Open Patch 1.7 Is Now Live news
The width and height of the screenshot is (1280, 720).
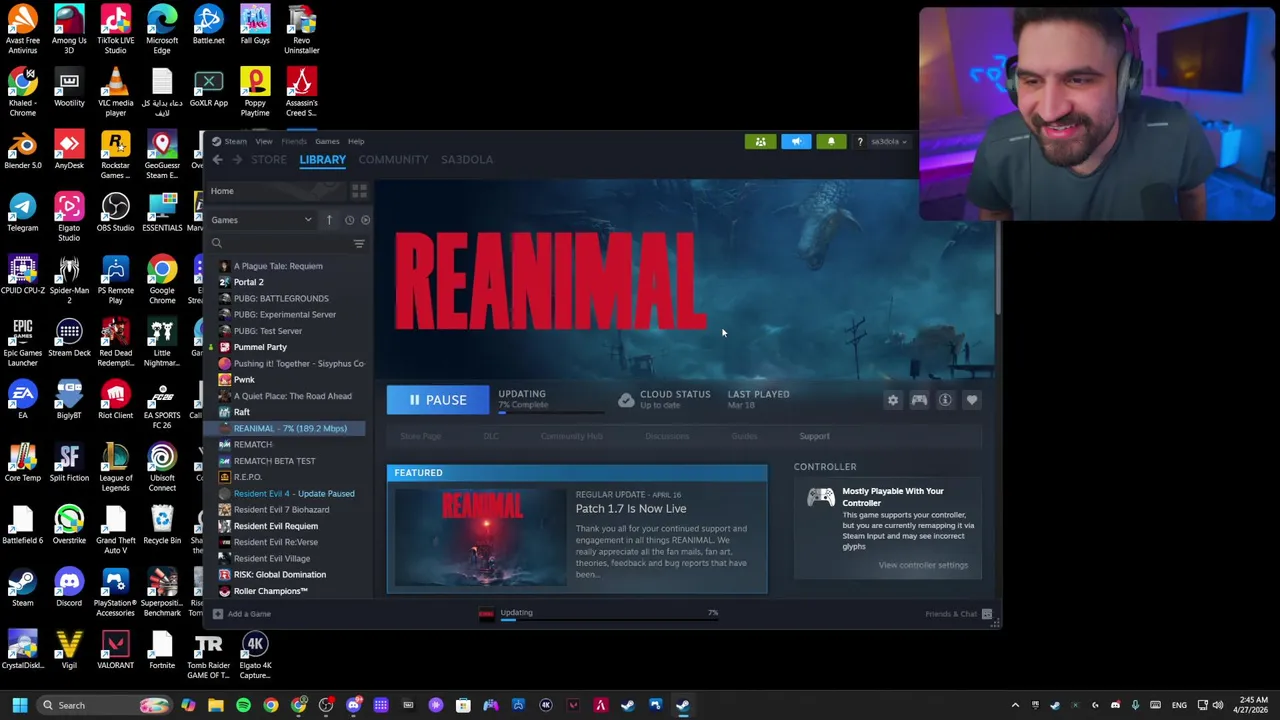tap(631, 508)
